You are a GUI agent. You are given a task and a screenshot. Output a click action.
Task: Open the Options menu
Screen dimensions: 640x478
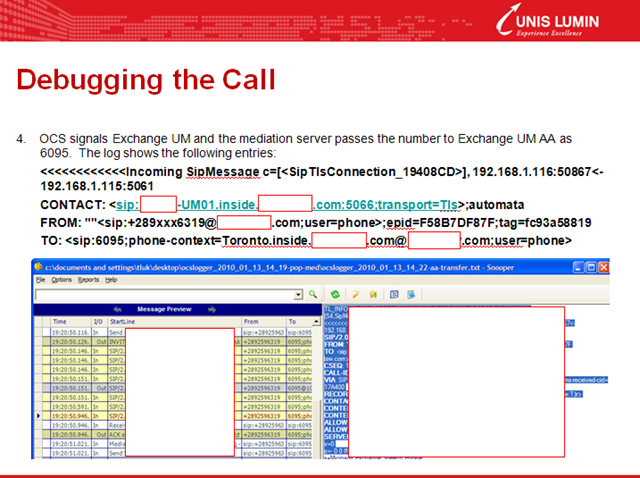pos(62,280)
